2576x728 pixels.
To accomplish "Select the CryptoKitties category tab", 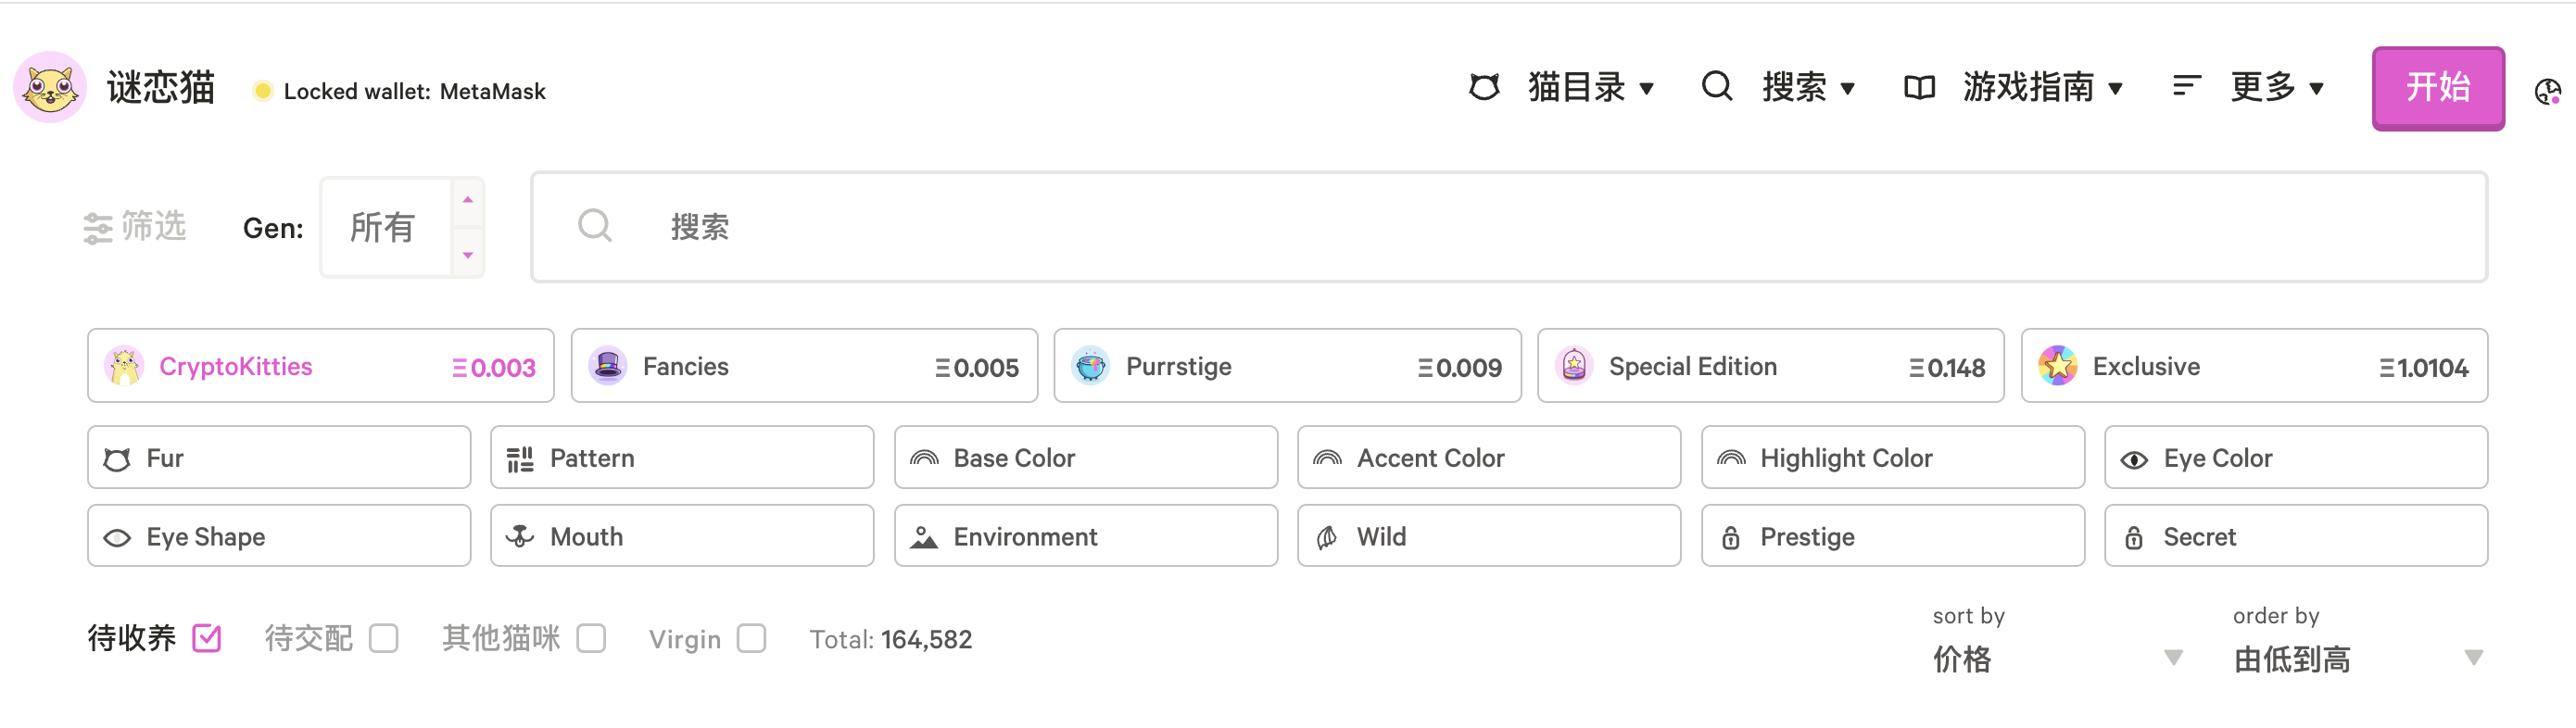I will [321, 366].
